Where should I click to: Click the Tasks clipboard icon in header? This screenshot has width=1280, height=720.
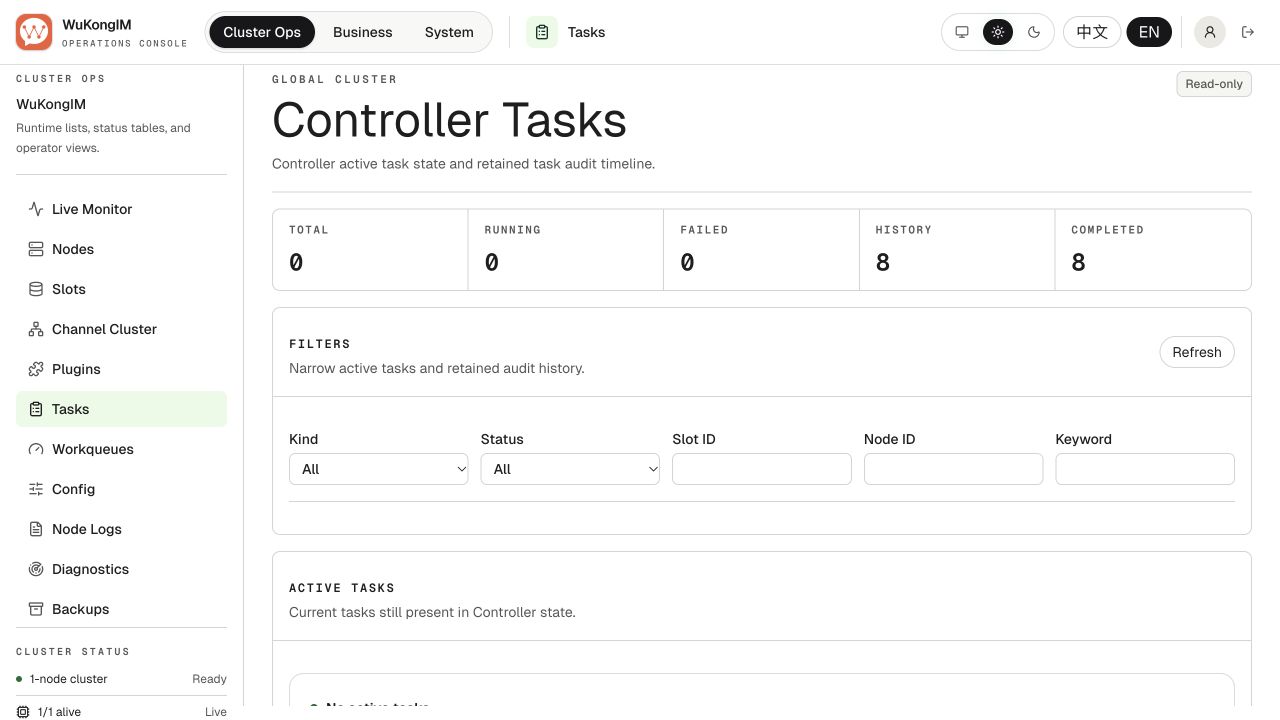(x=542, y=32)
